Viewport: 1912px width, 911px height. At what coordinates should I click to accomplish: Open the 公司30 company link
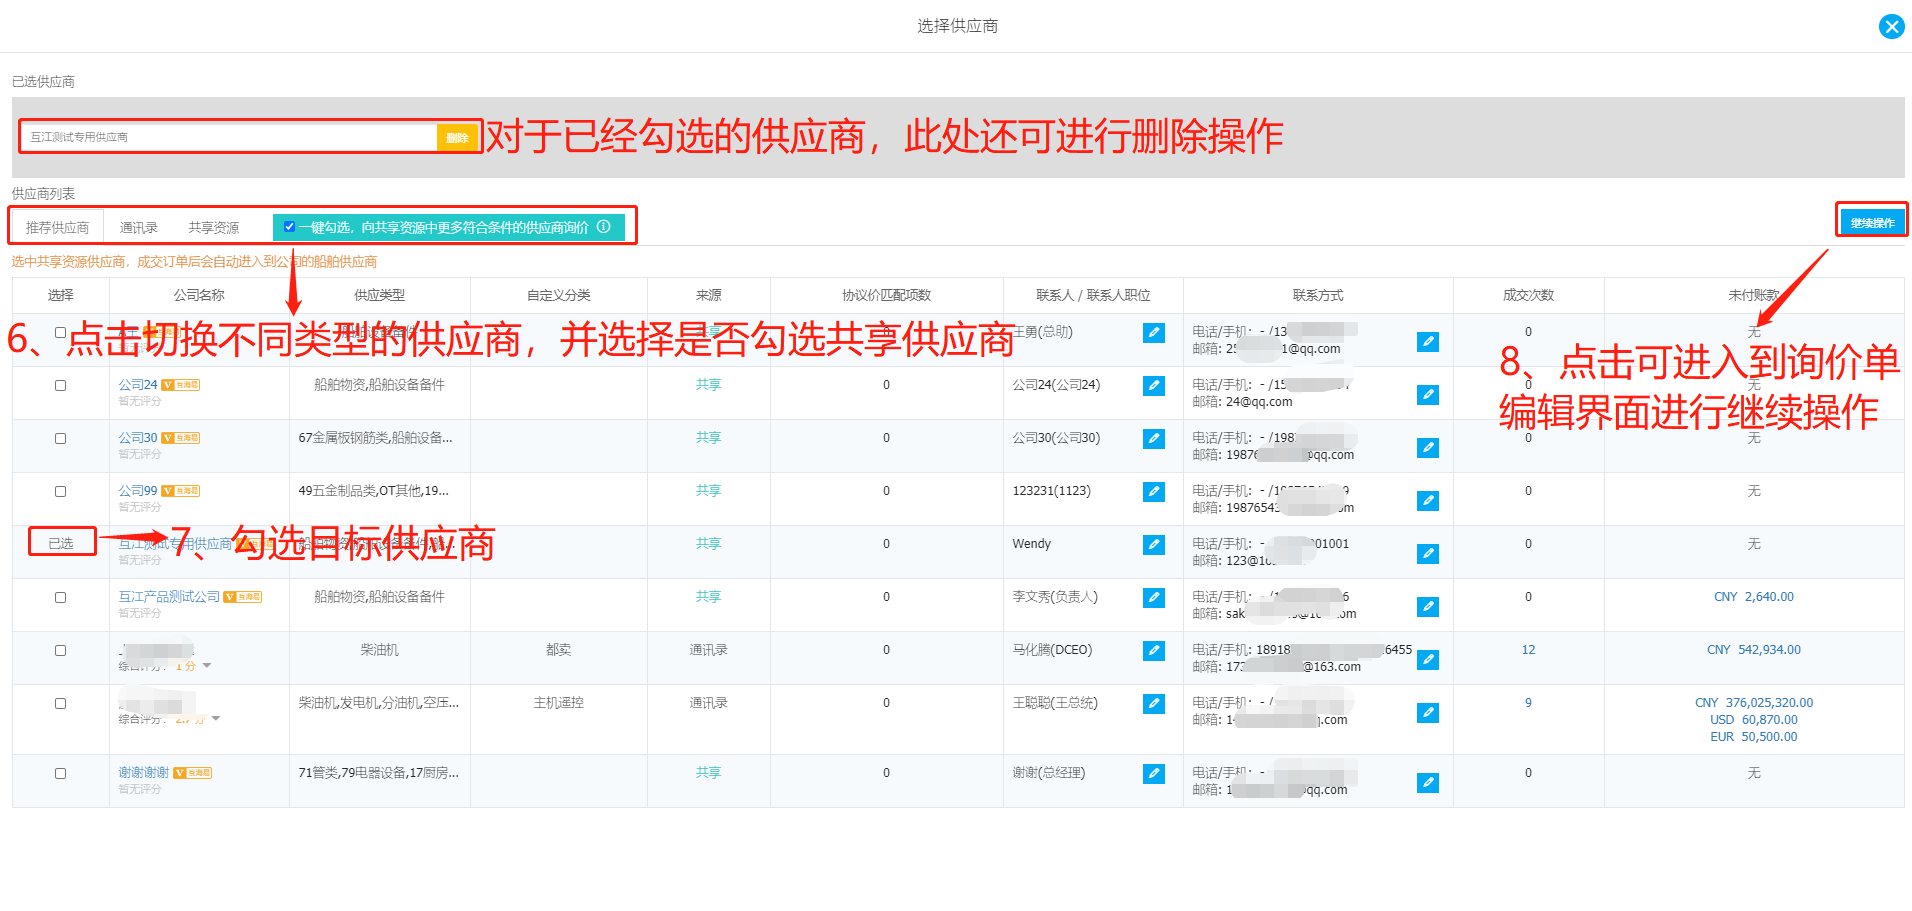pos(138,438)
